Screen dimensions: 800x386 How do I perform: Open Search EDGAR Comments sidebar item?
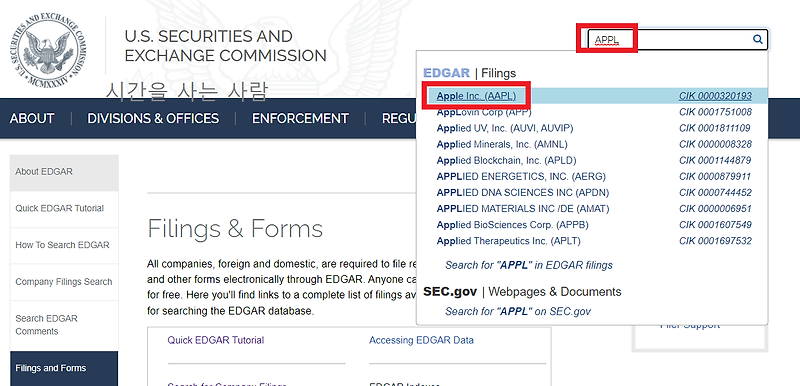[64, 325]
